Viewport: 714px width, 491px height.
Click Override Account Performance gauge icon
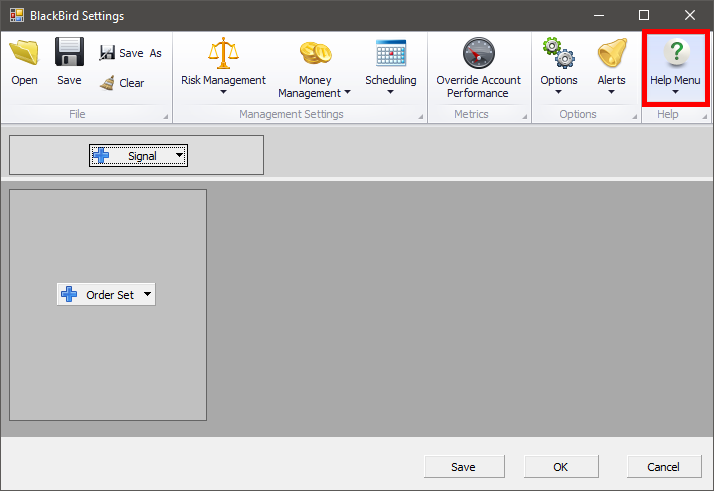479,53
